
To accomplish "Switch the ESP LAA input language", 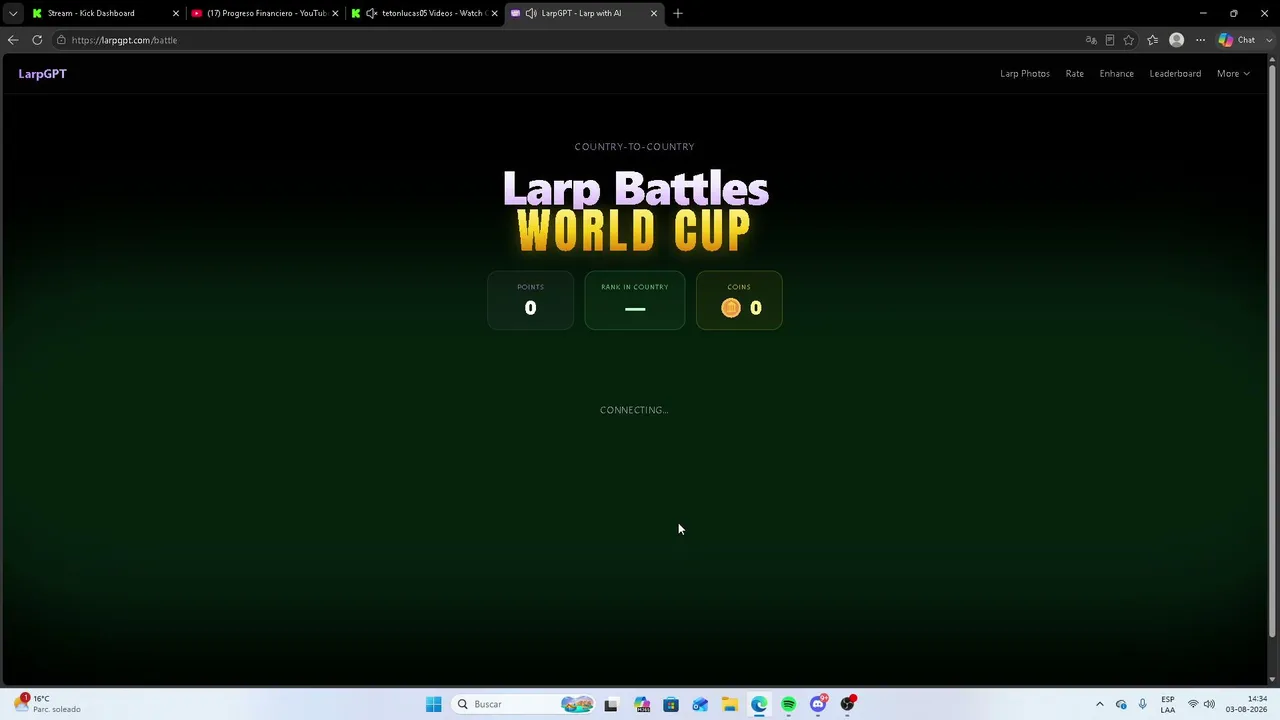I will pos(1168,704).
